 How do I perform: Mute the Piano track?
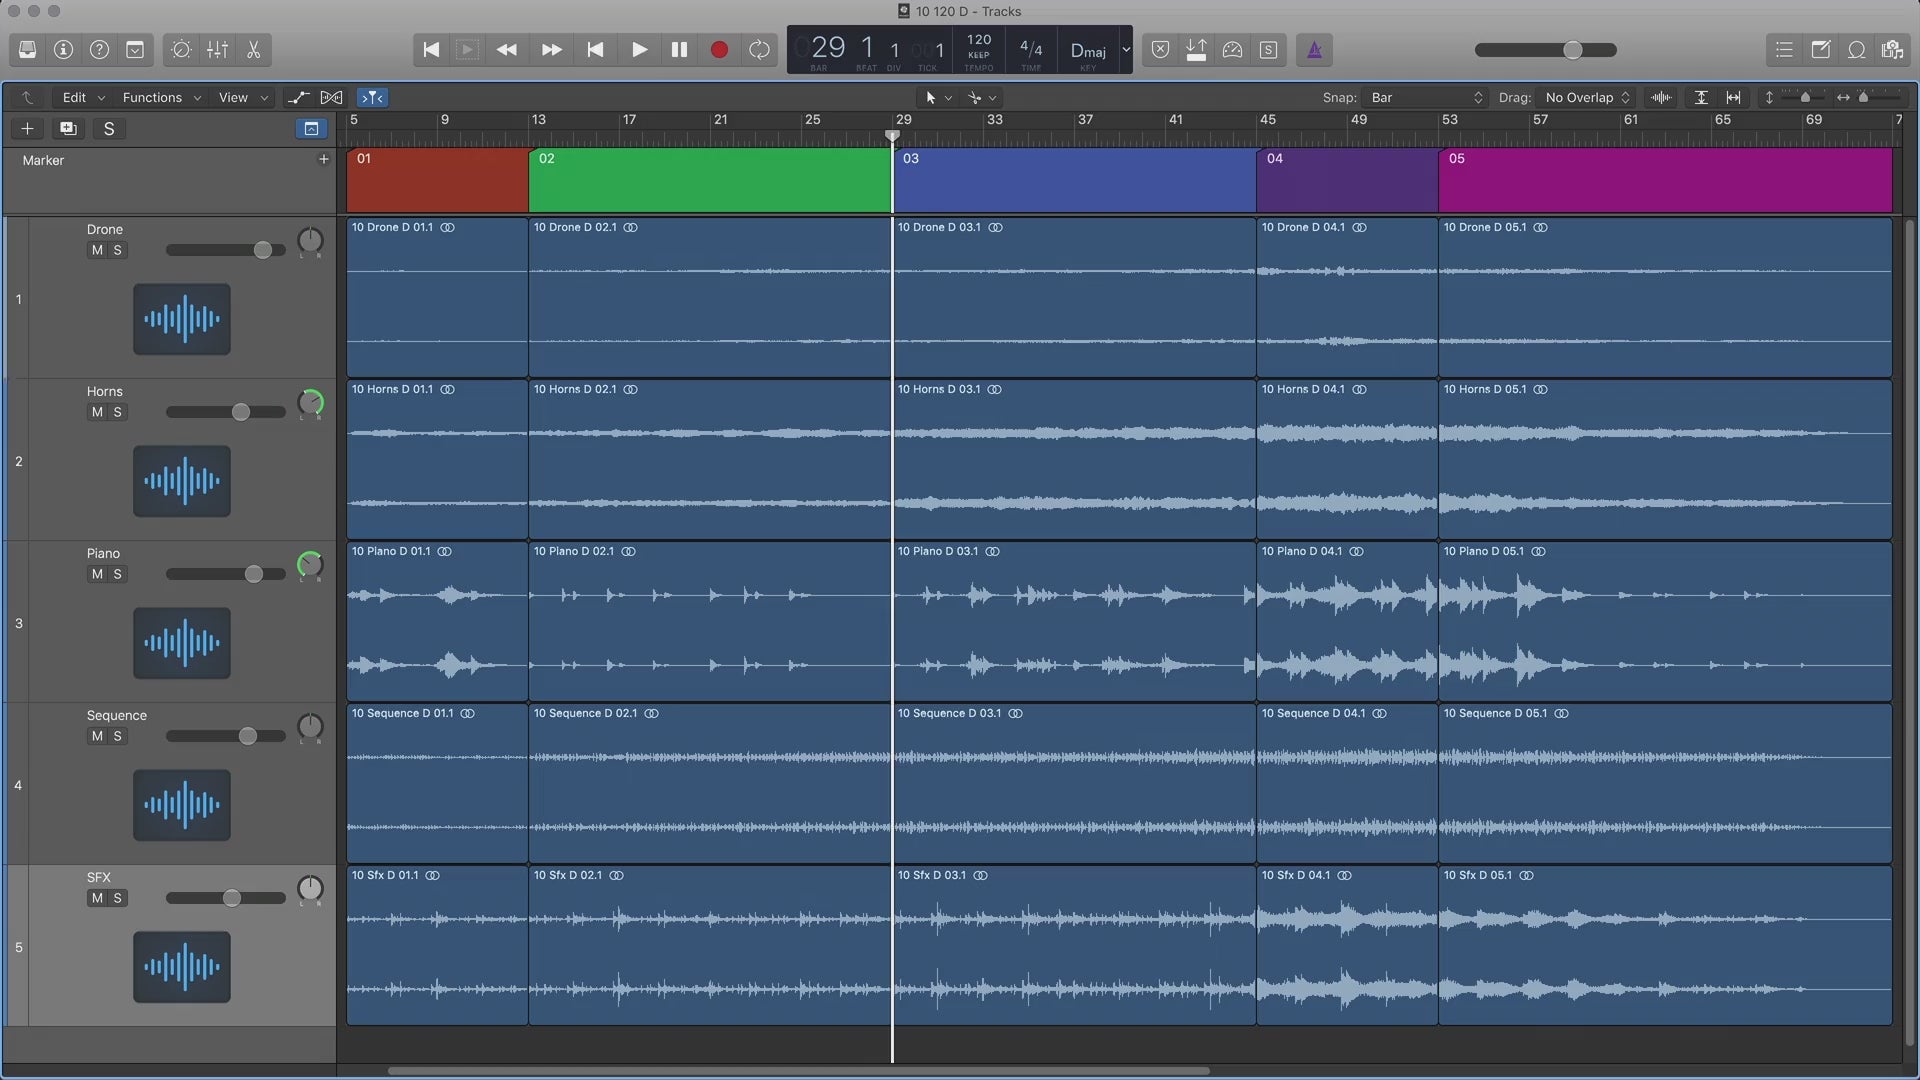[x=97, y=574]
